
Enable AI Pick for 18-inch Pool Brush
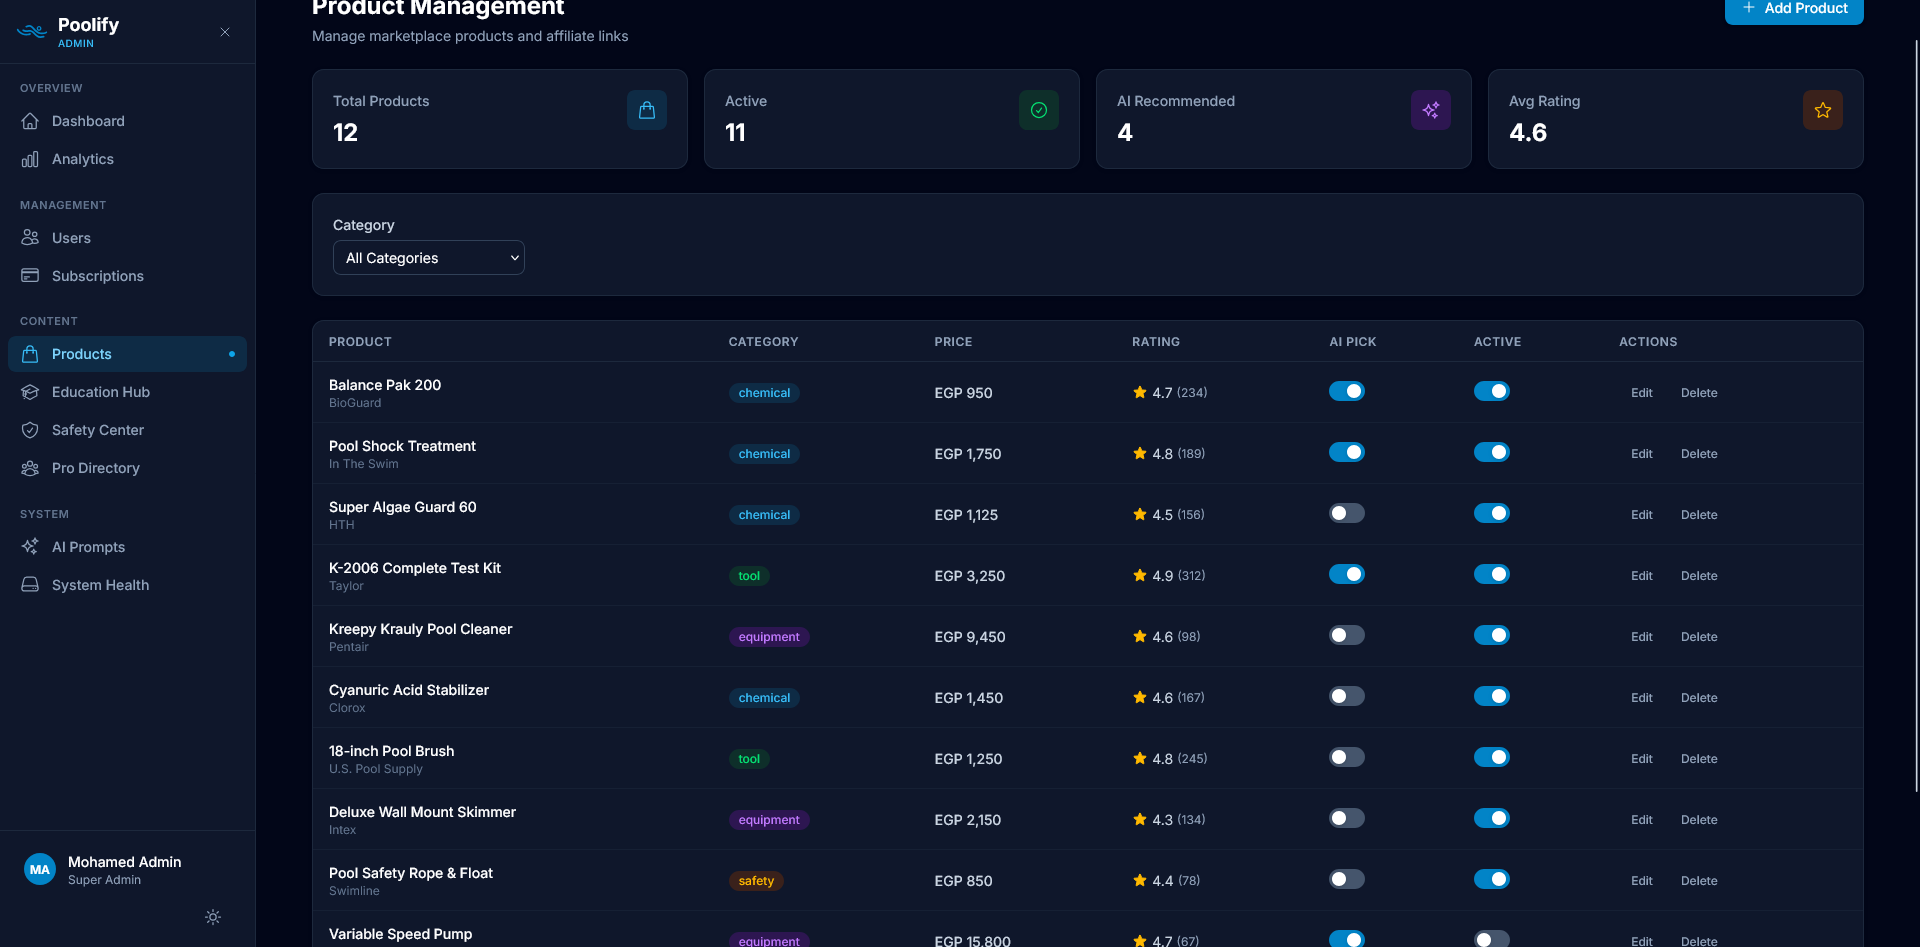[x=1347, y=757]
